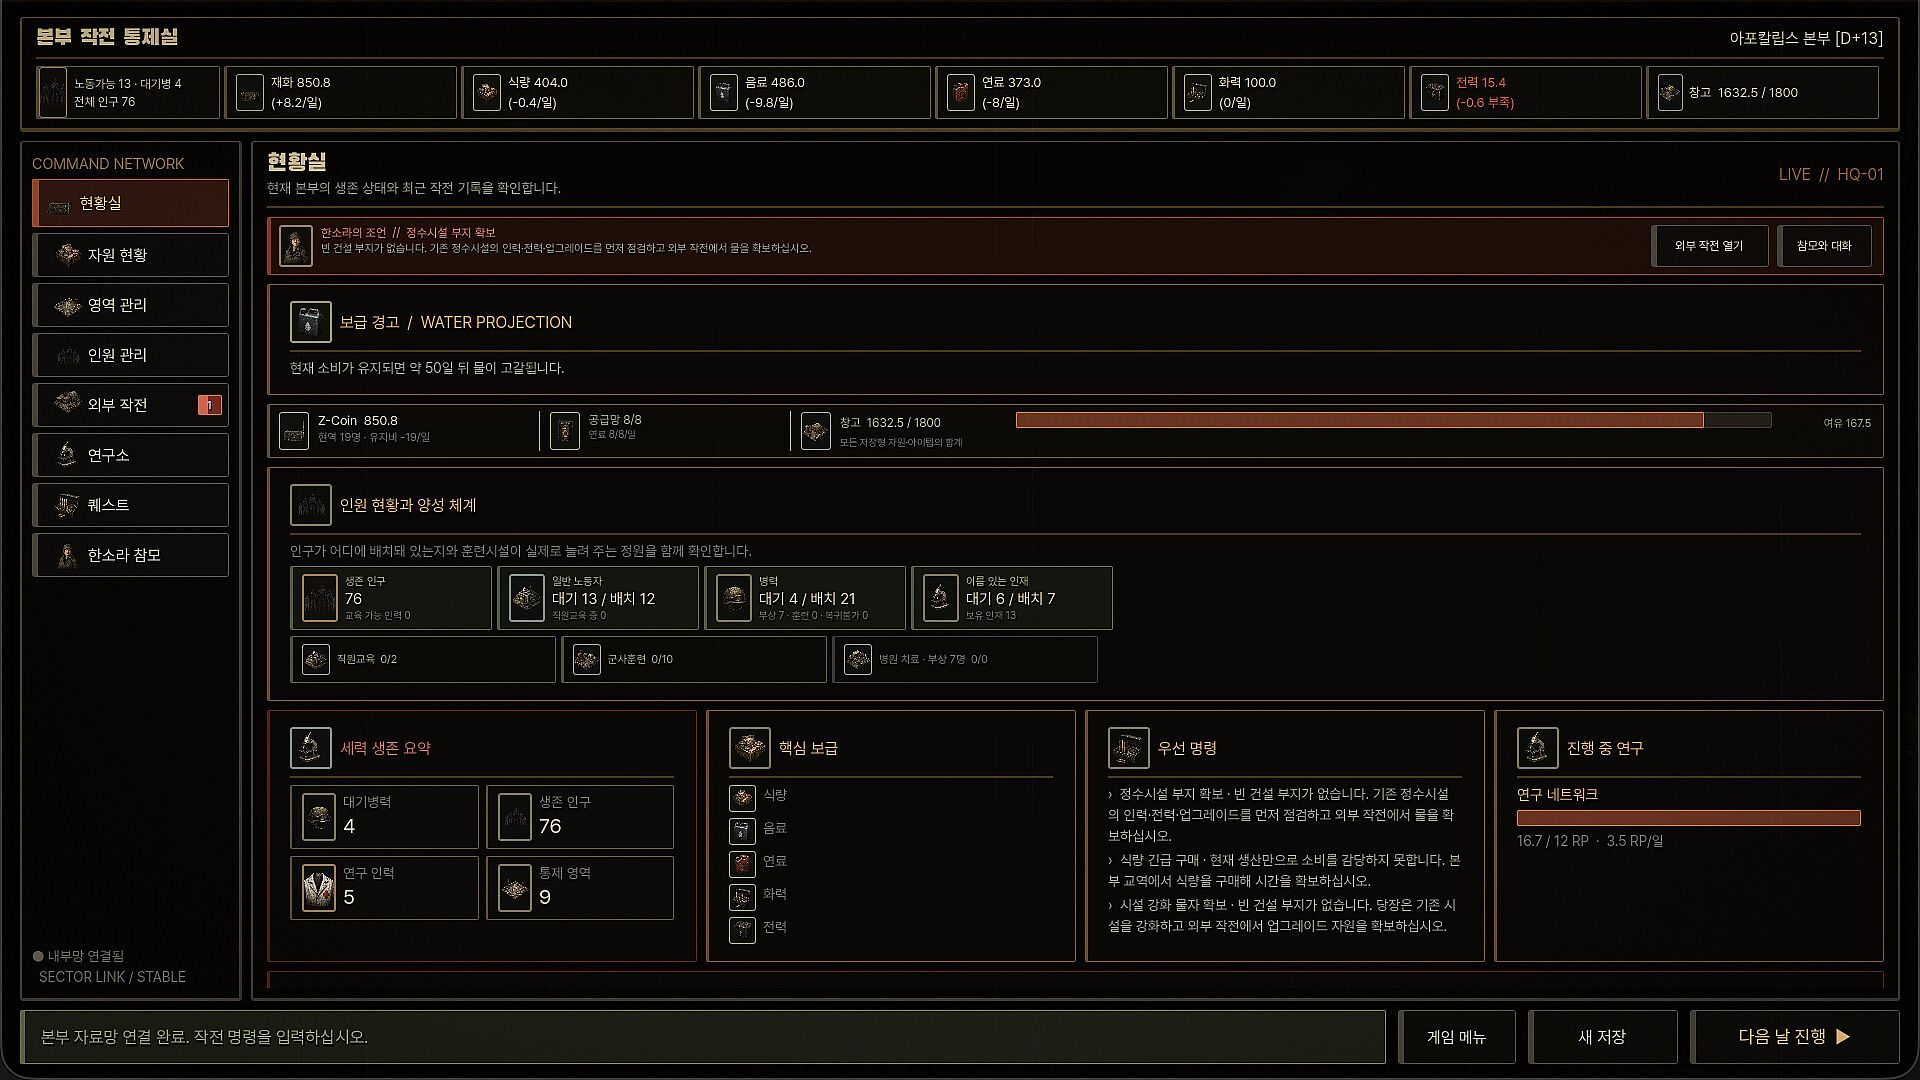Click the 음료 row in 핵심 보급
This screenshot has width=1920, height=1080.
890,829
